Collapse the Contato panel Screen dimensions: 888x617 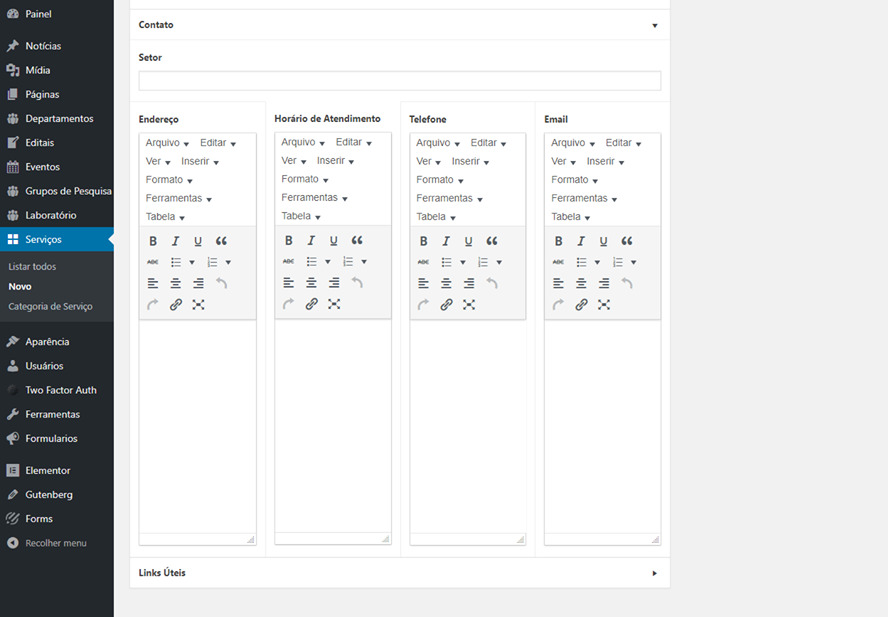coord(654,25)
